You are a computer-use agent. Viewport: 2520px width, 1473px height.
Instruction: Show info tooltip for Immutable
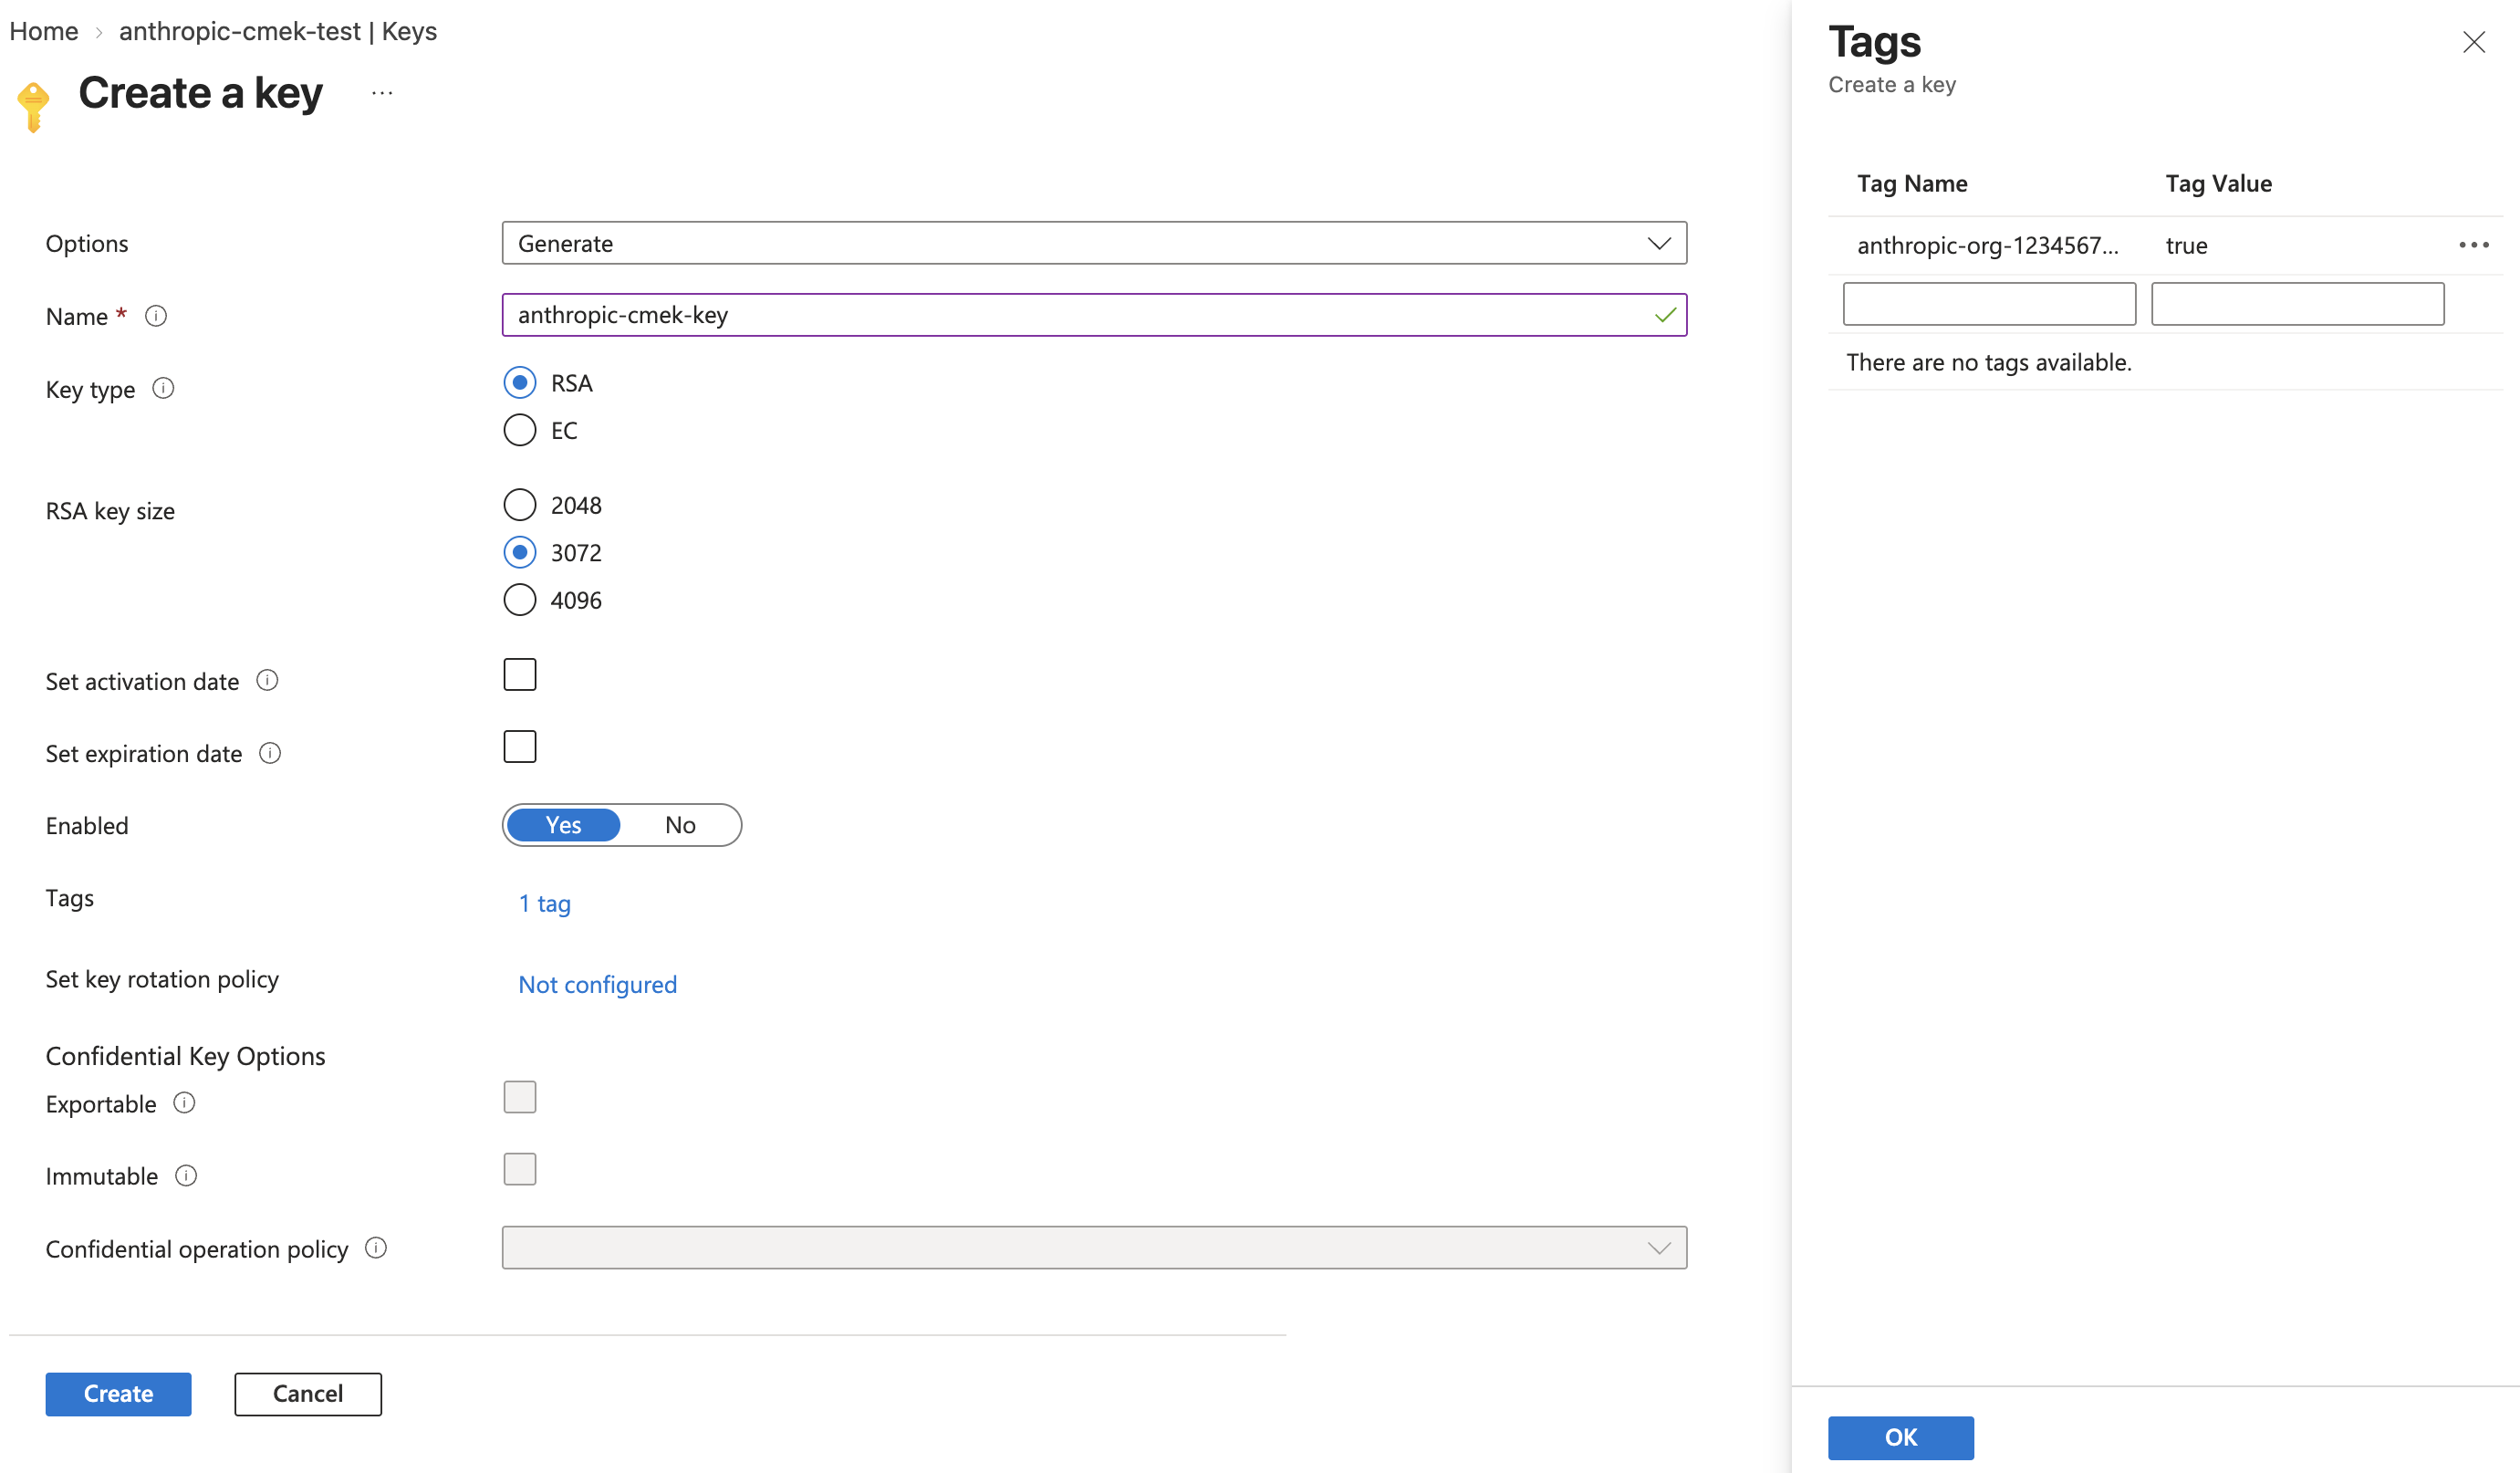click(x=186, y=1175)
